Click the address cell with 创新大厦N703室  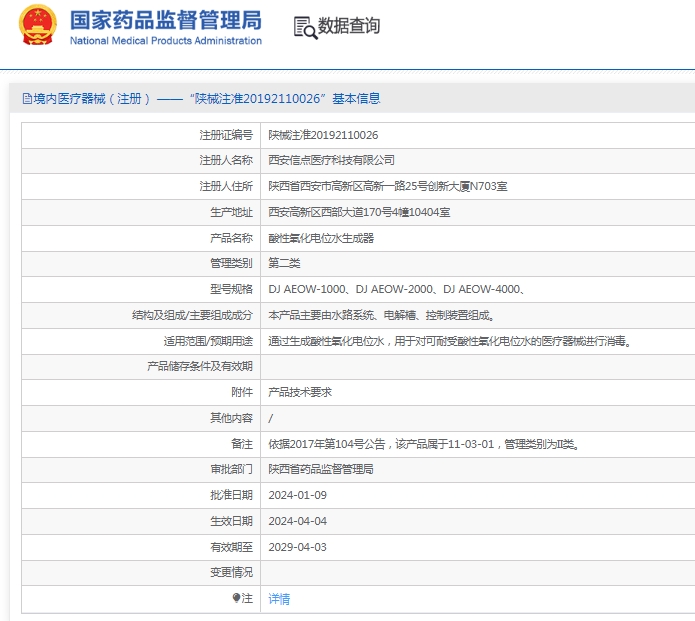(388, 186)
